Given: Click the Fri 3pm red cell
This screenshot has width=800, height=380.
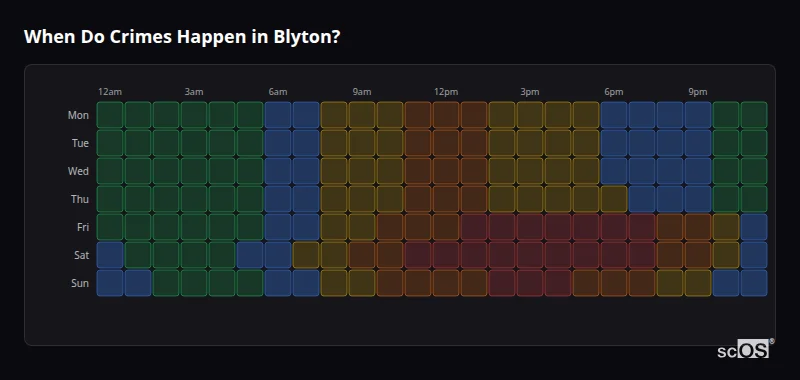Looking at the screenshot, I should pos(530,227).
